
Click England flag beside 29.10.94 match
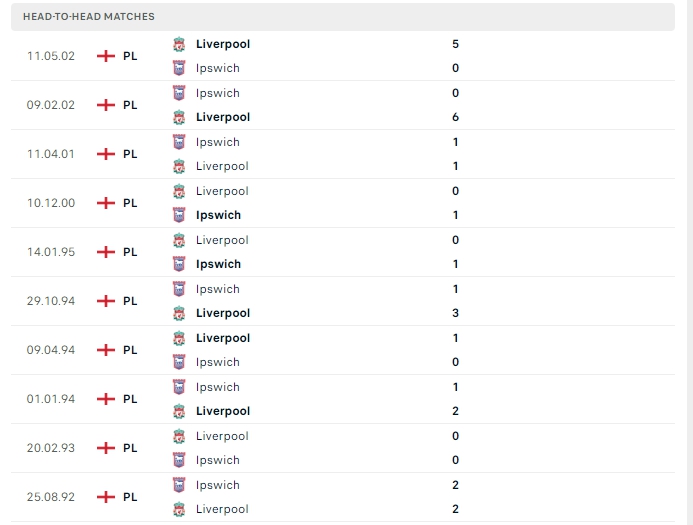coord(106,301)
